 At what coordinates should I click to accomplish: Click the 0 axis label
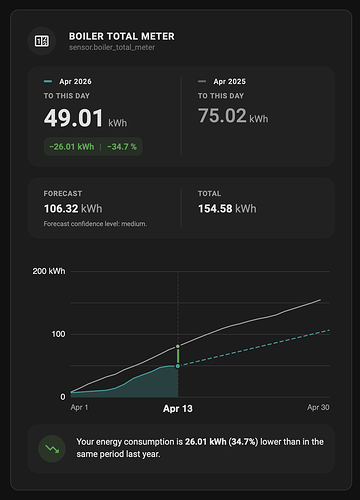click(63, 397)
